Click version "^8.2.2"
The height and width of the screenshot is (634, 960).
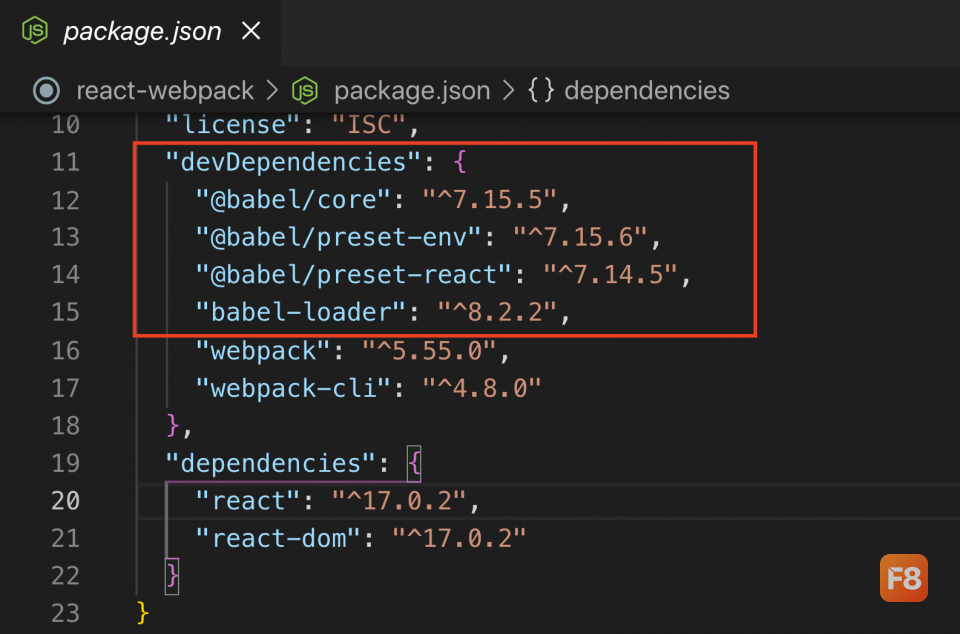point(497,313)
